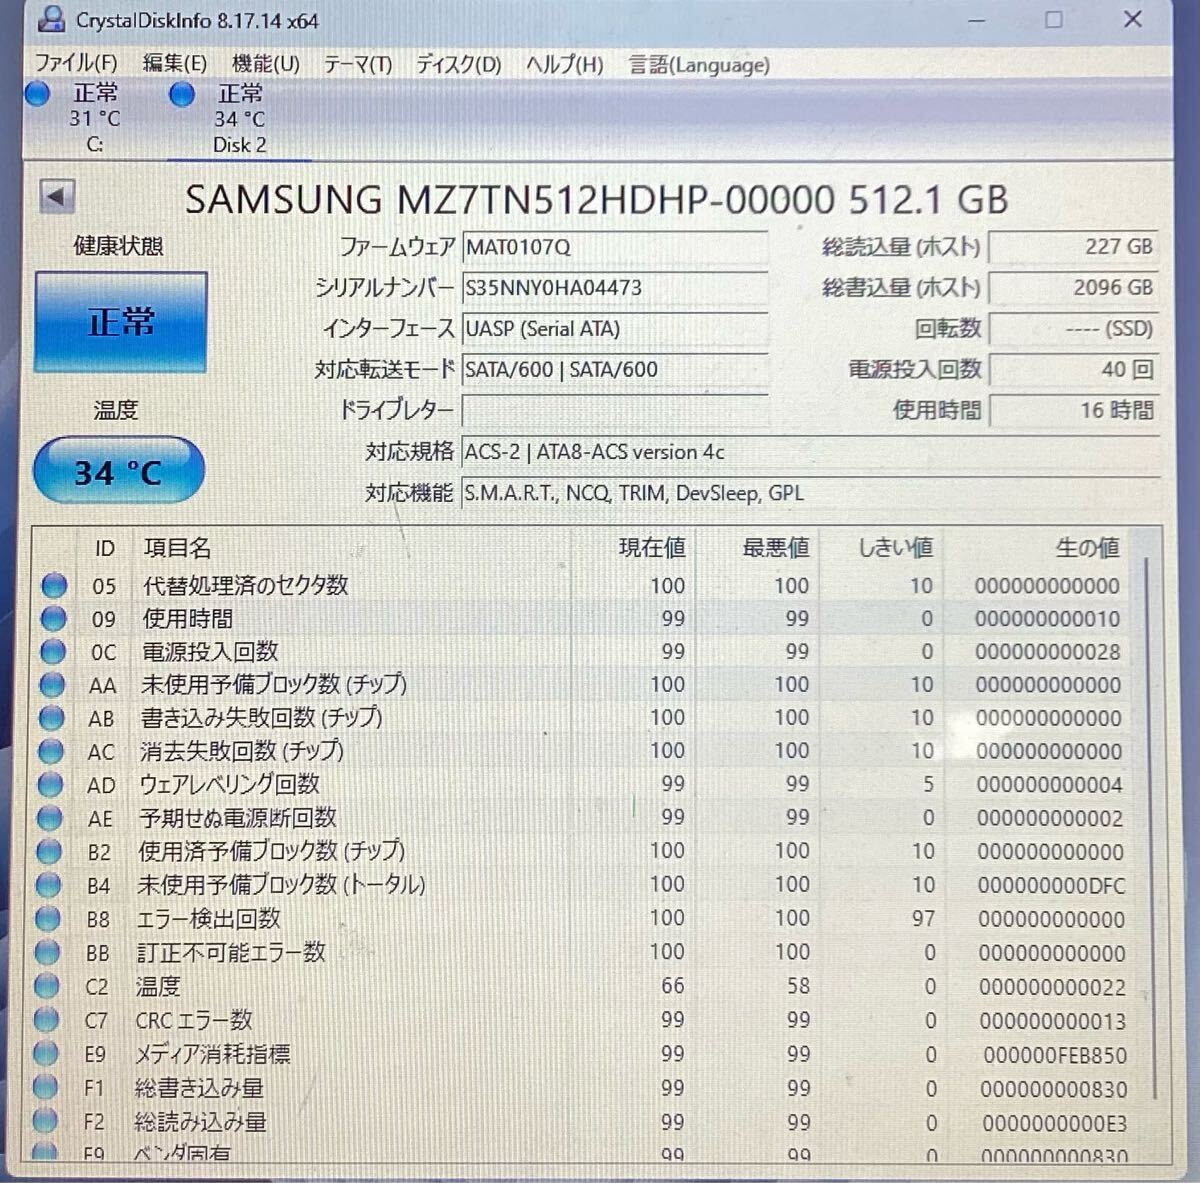Click the empty drive letter field
The image size is (1200, 1183).
[x=614, y=410]
